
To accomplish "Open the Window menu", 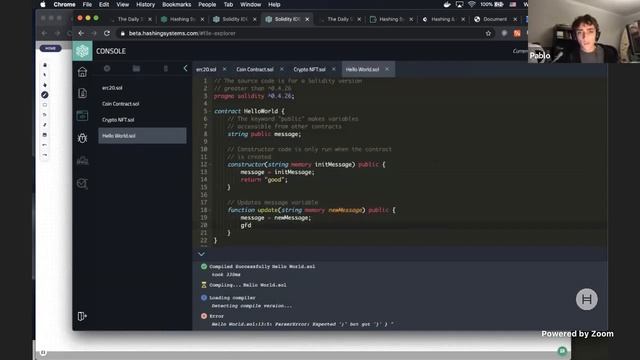I will pos(251,4).
